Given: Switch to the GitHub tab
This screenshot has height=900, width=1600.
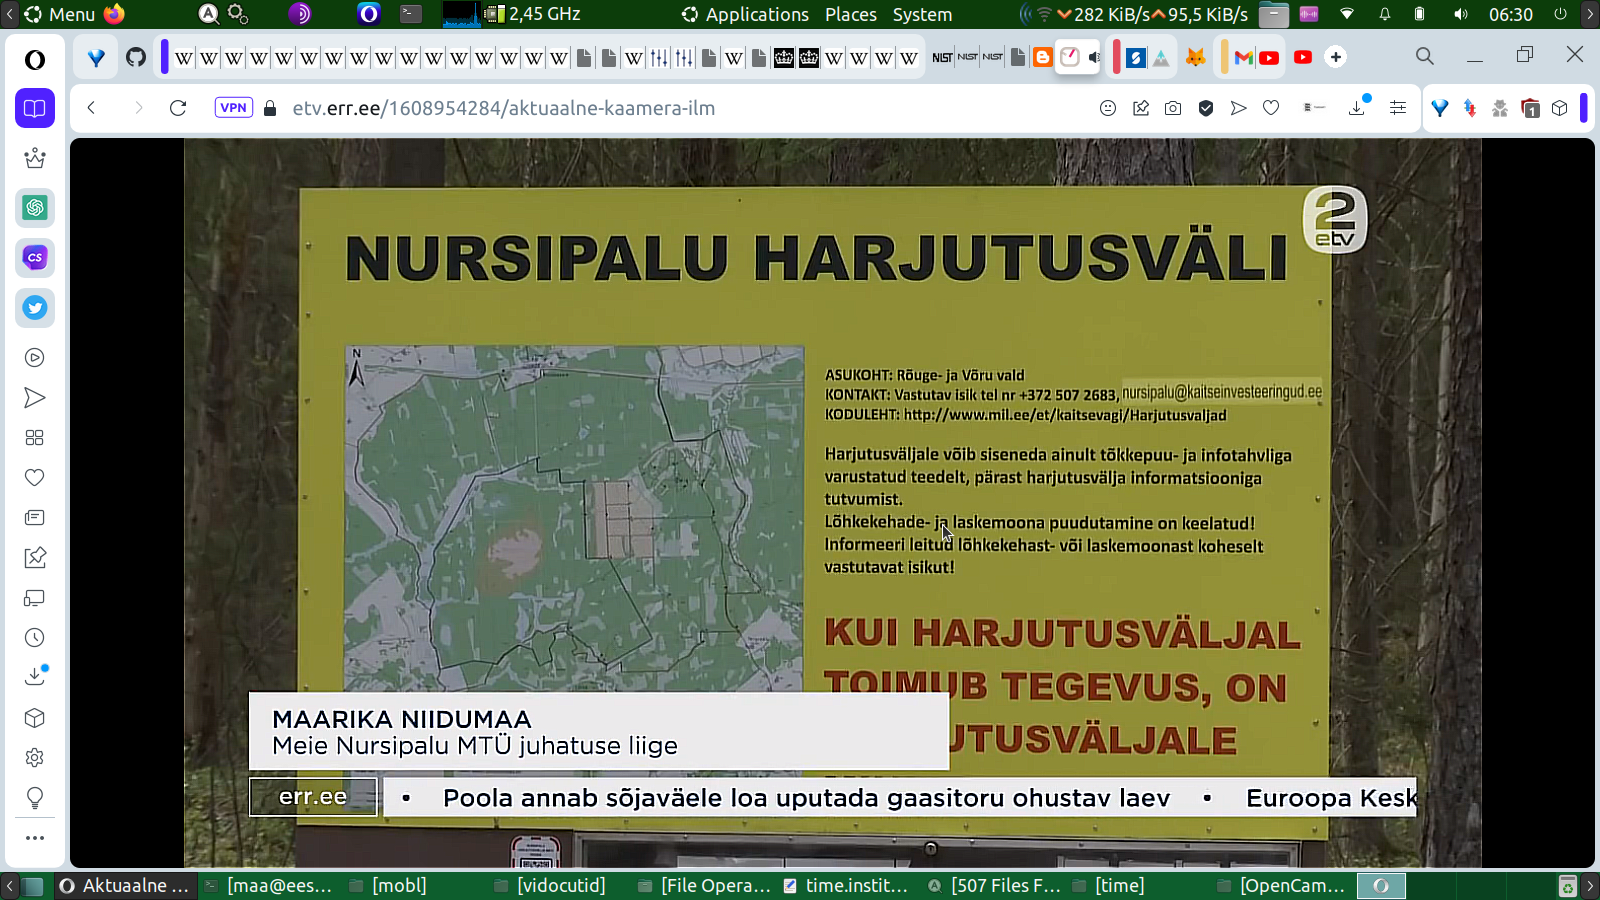Looking at the screenshot, I should tap(136, 57).
